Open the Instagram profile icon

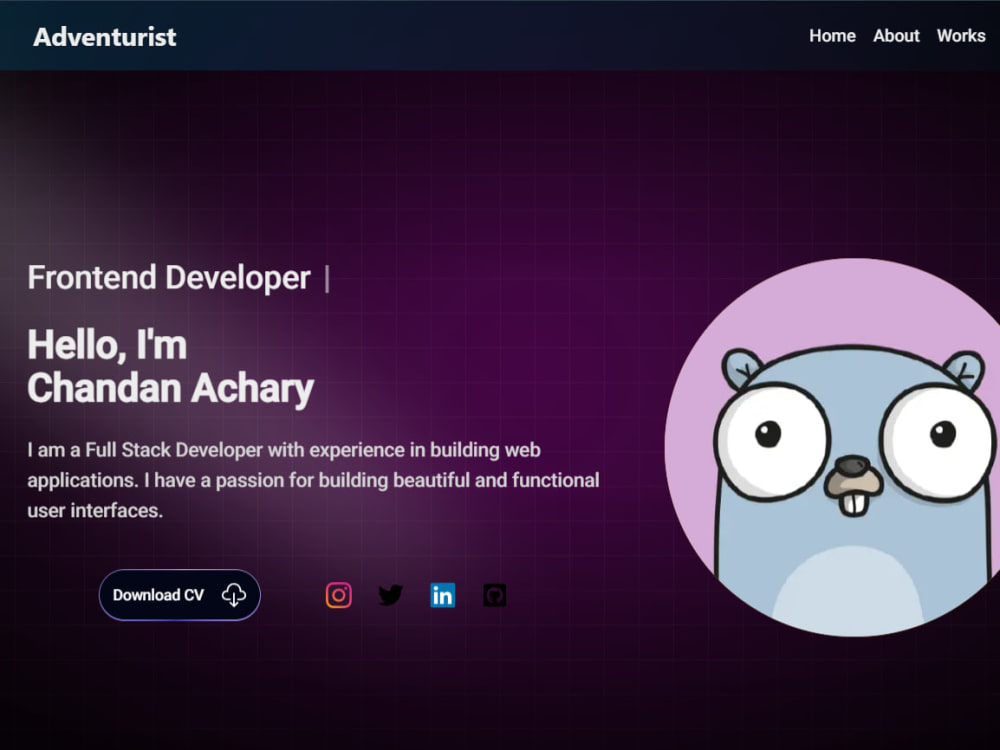coord(339,595)
